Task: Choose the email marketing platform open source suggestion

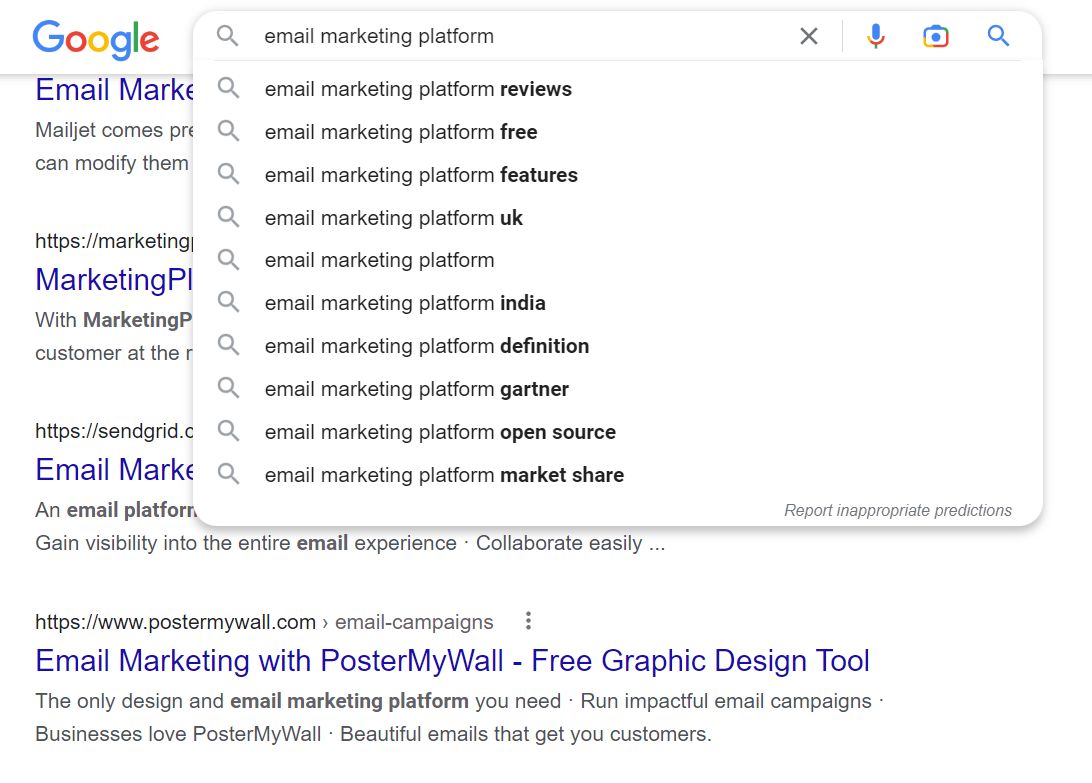Action: coord(439,431)
